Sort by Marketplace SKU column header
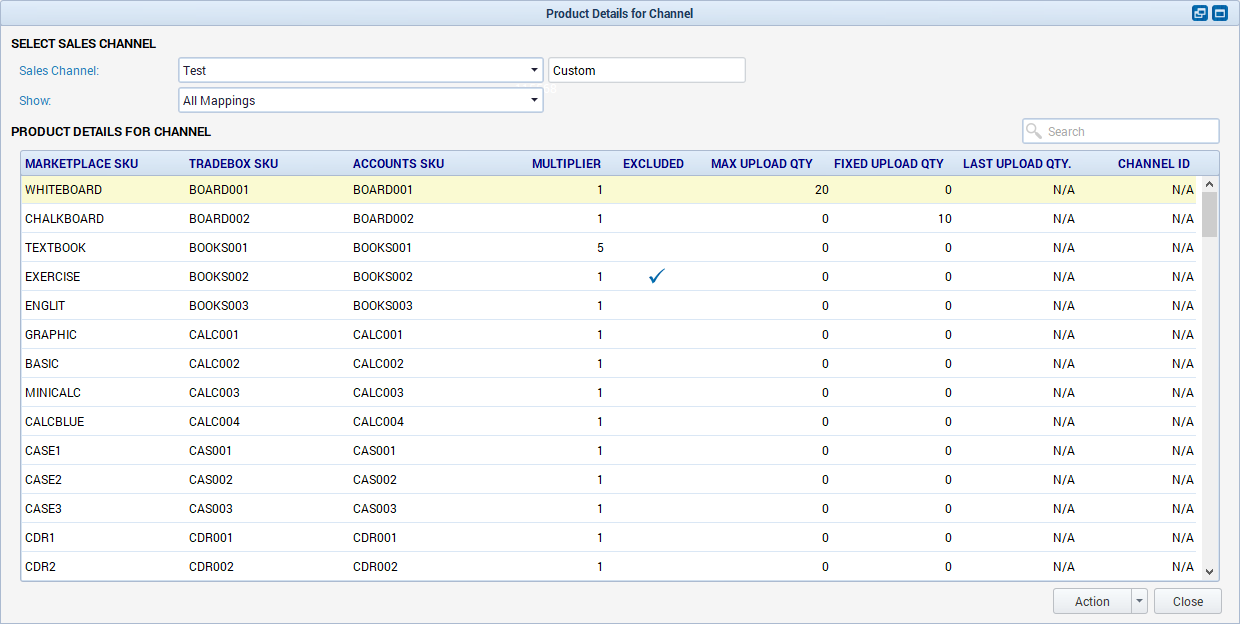The height and width of the screenshot is (624, 1240). (x=82, y=164)
